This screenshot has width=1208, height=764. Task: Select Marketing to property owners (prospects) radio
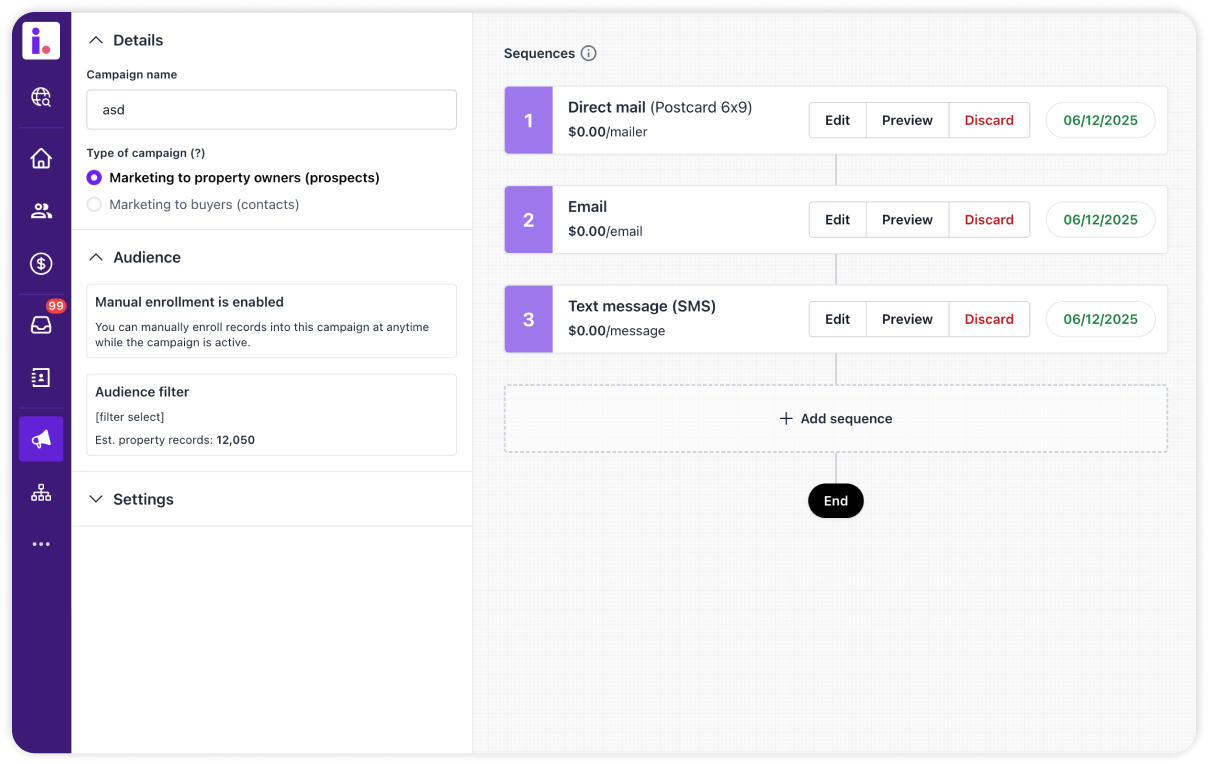tap(94, 178)
